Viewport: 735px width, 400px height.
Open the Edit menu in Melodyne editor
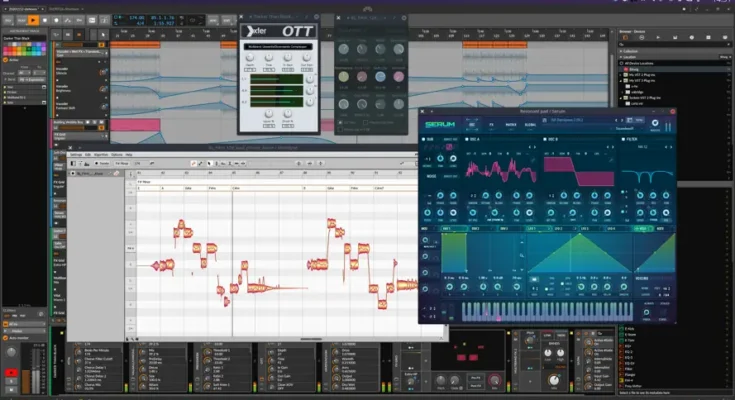tap(88, 154)
